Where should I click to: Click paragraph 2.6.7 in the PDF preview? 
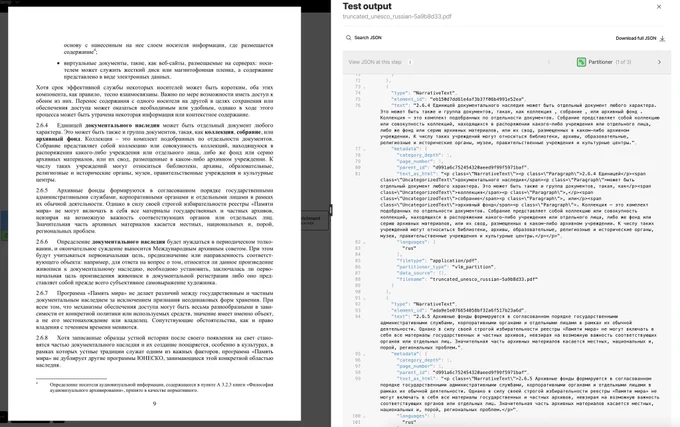(154, 310)
